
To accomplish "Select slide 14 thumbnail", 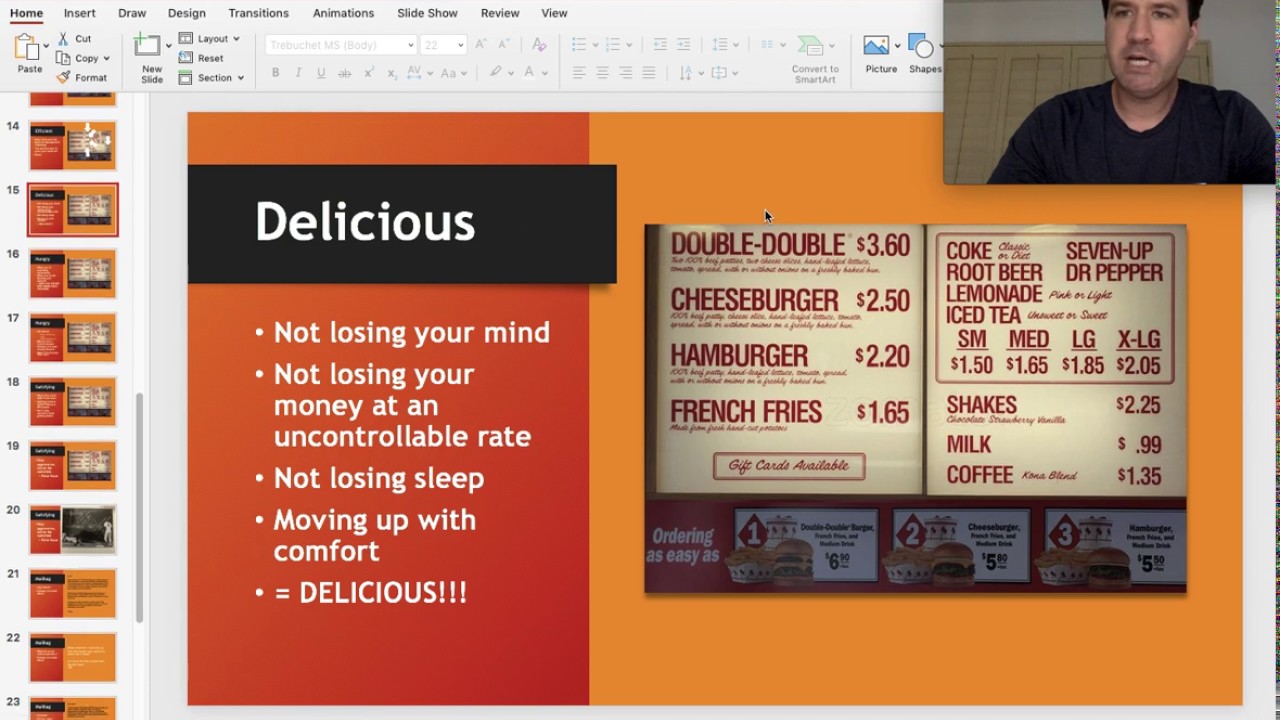I will [x=73, y=146].
